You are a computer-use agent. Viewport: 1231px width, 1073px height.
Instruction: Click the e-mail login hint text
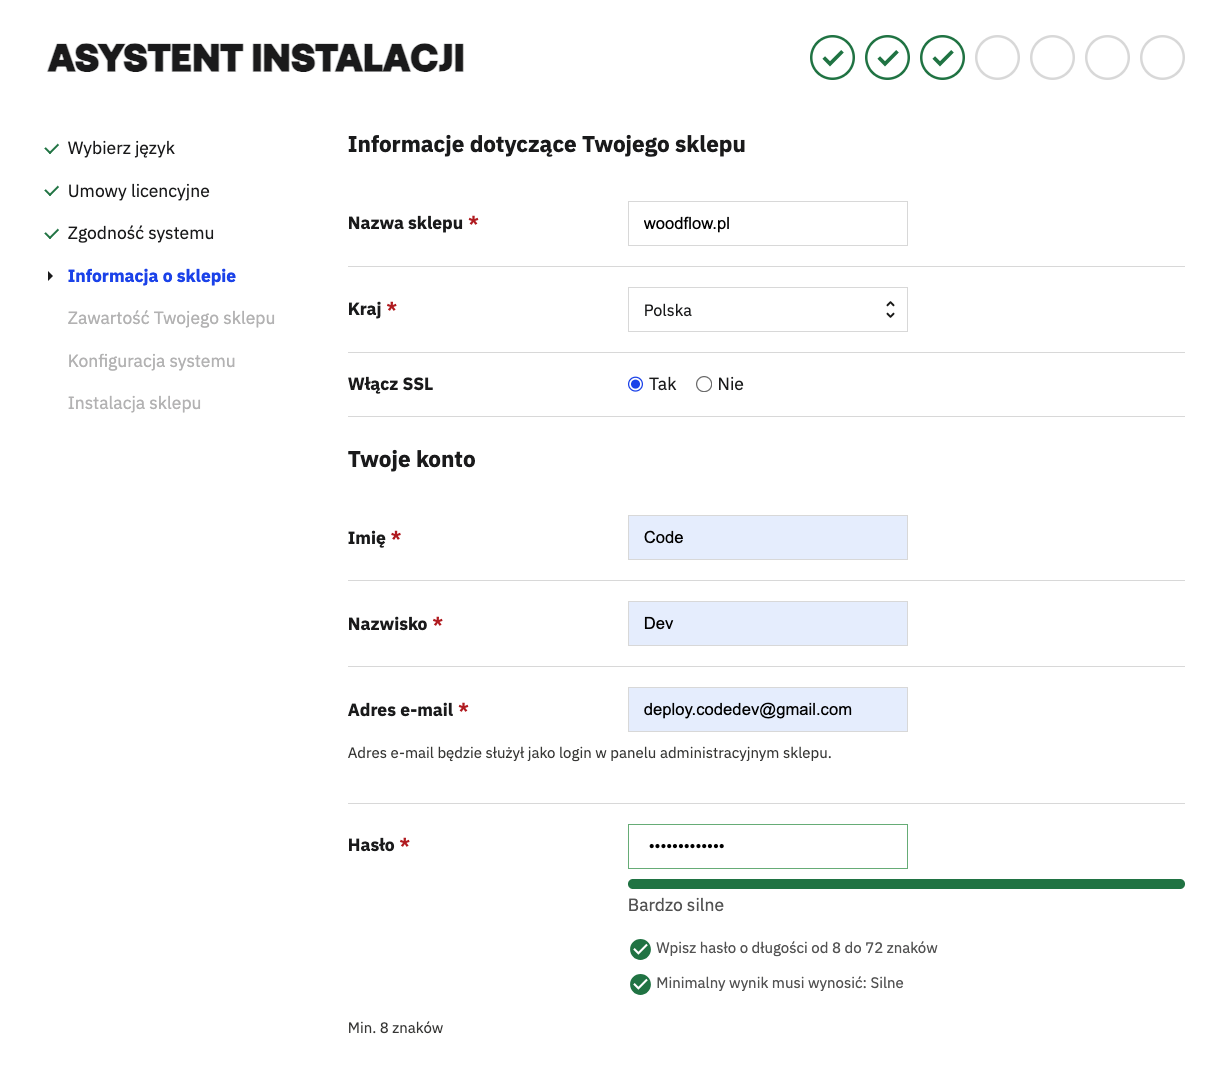point(590,753)
